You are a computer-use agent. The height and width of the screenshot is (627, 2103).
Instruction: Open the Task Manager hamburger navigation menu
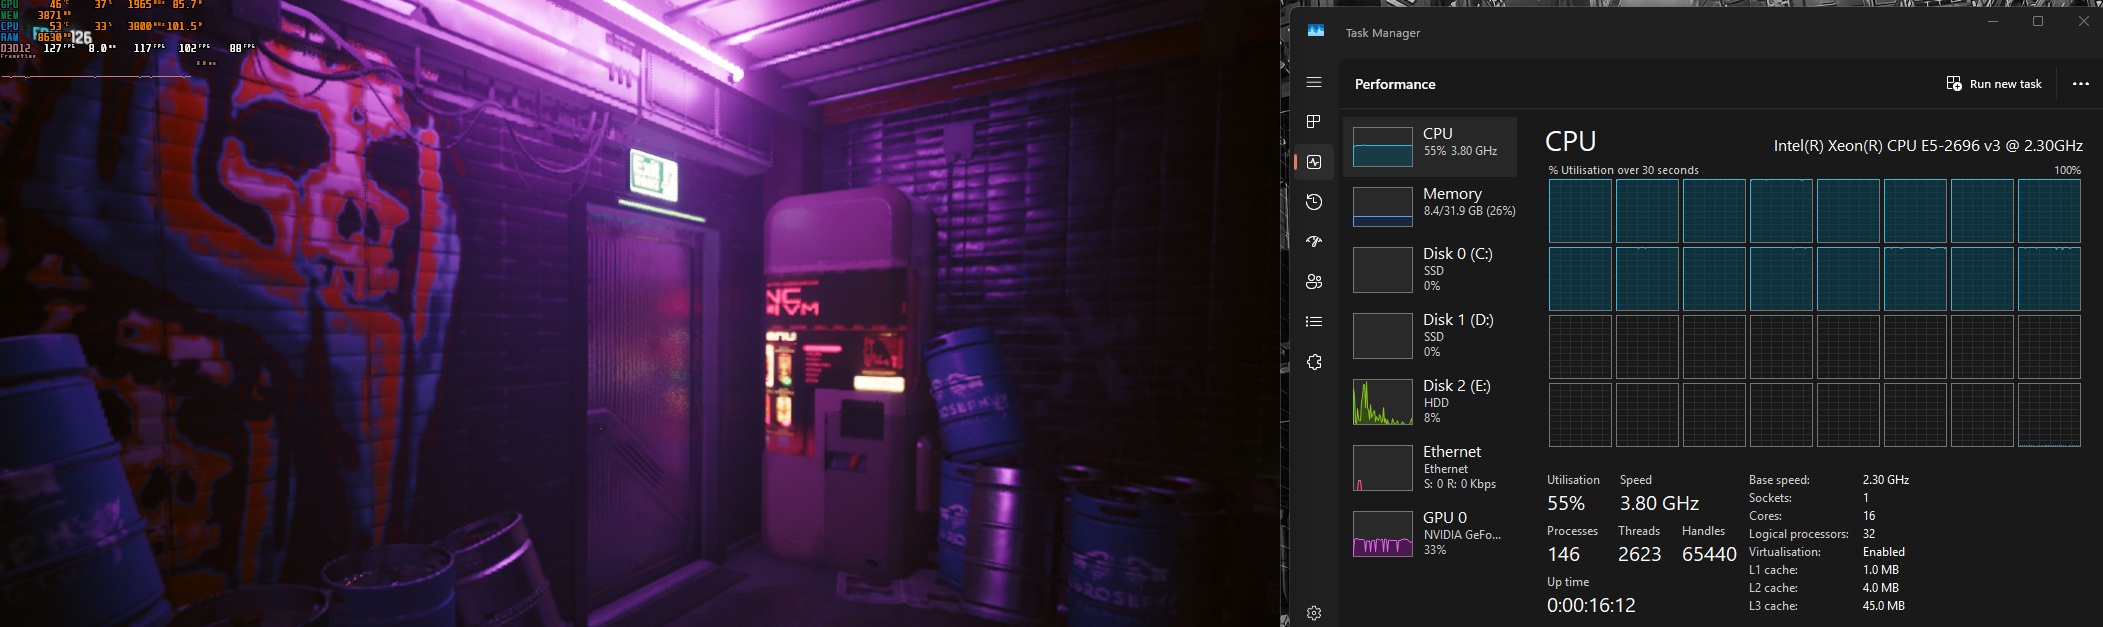tap(1314, 83)
